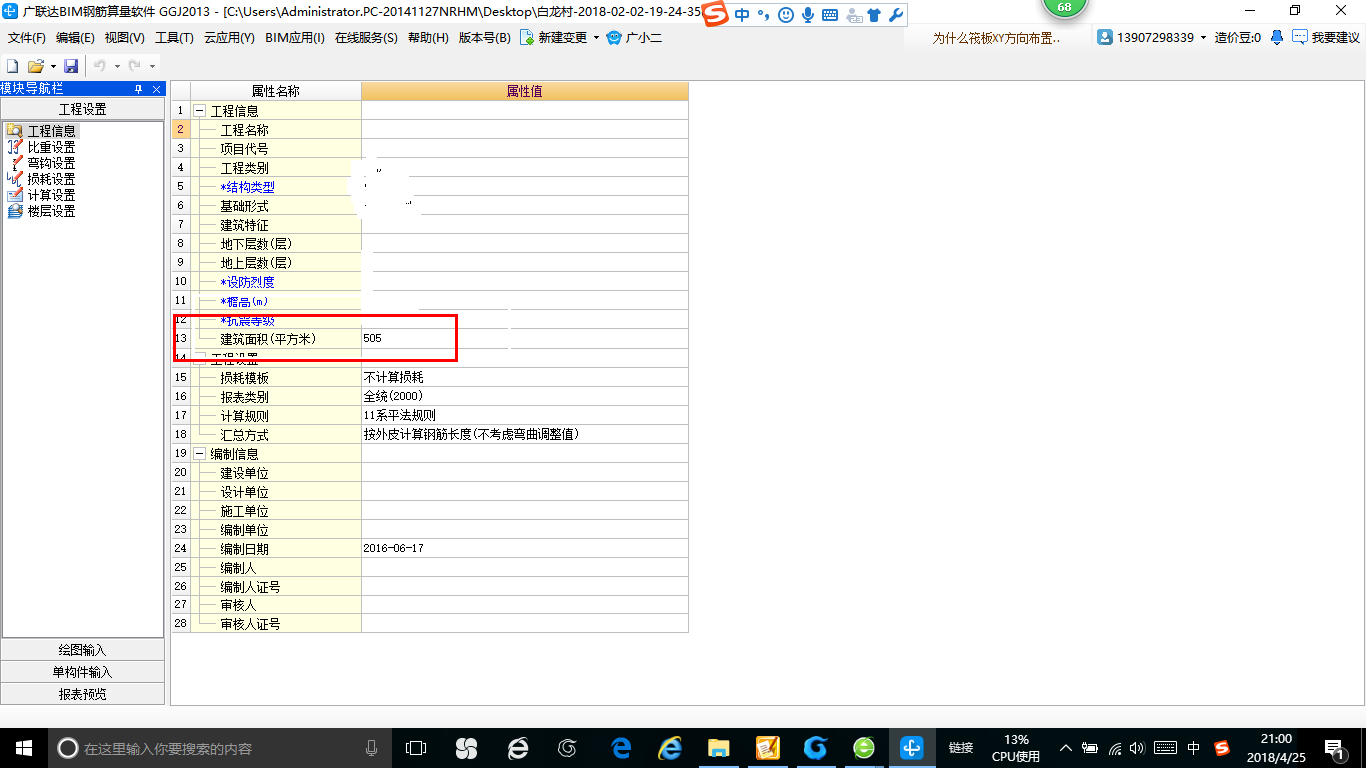This screenshot has width=1366, height=768.
Task: Open Task View on the taskbar
Action: click(416, 748)
